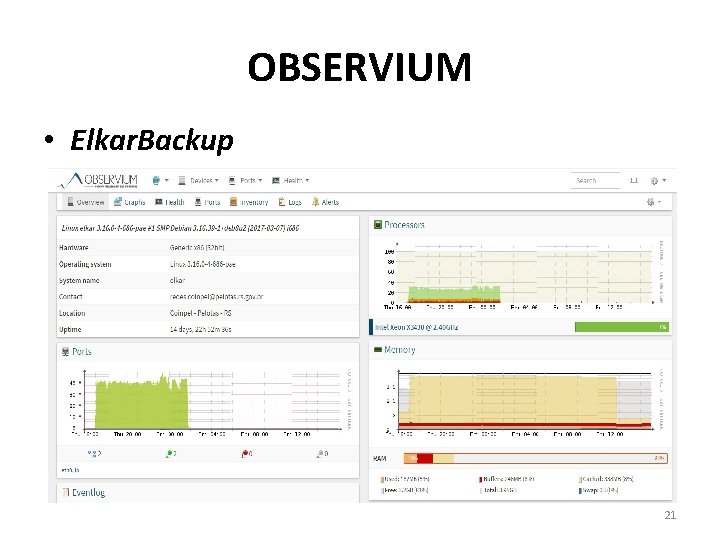The height and width of the screenshot is (540, 720).
Task: Open the device-bar gear dropdown
Action: pos(654,202)
